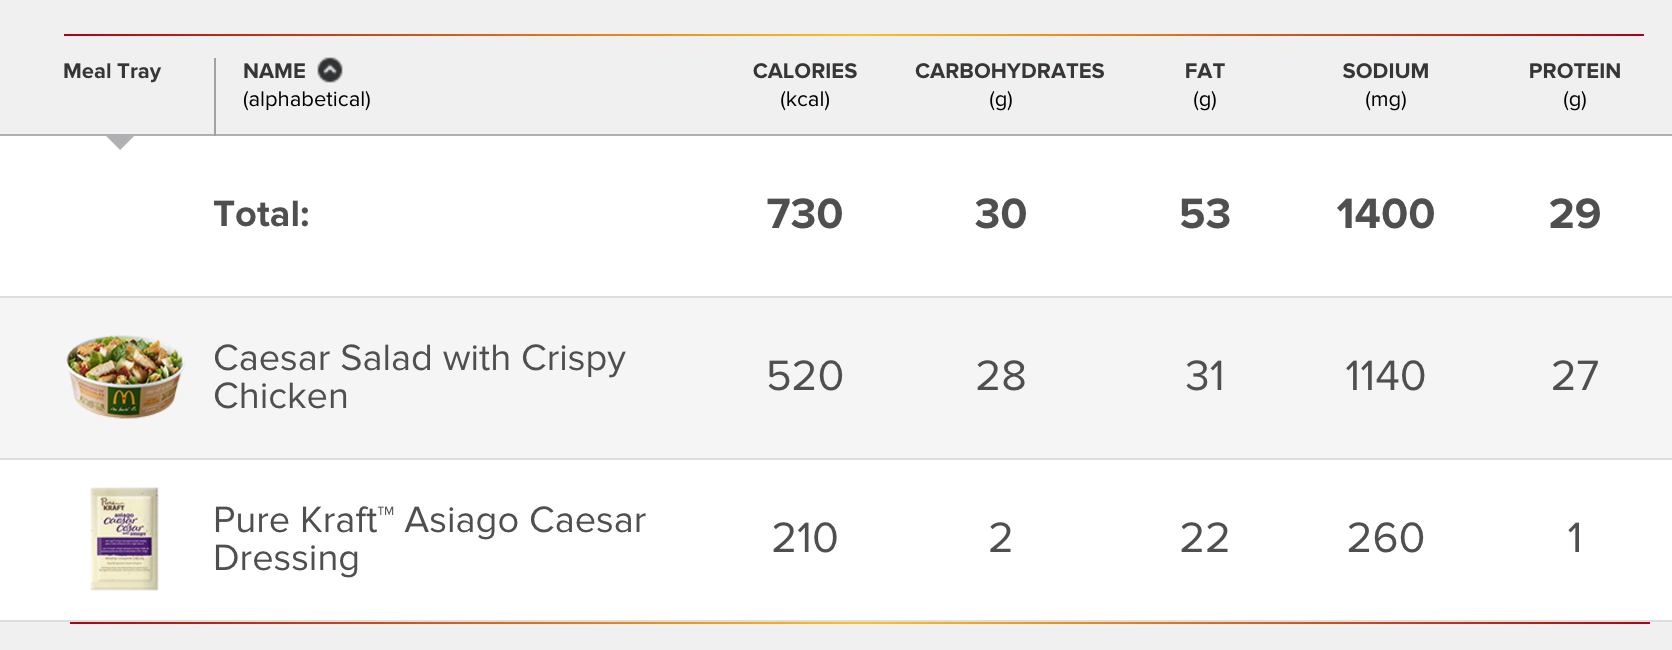The width and height of the screenshot is (1672, 650).
Task: Sort by the CALORIES column header
Action: [x=805, y=84]
